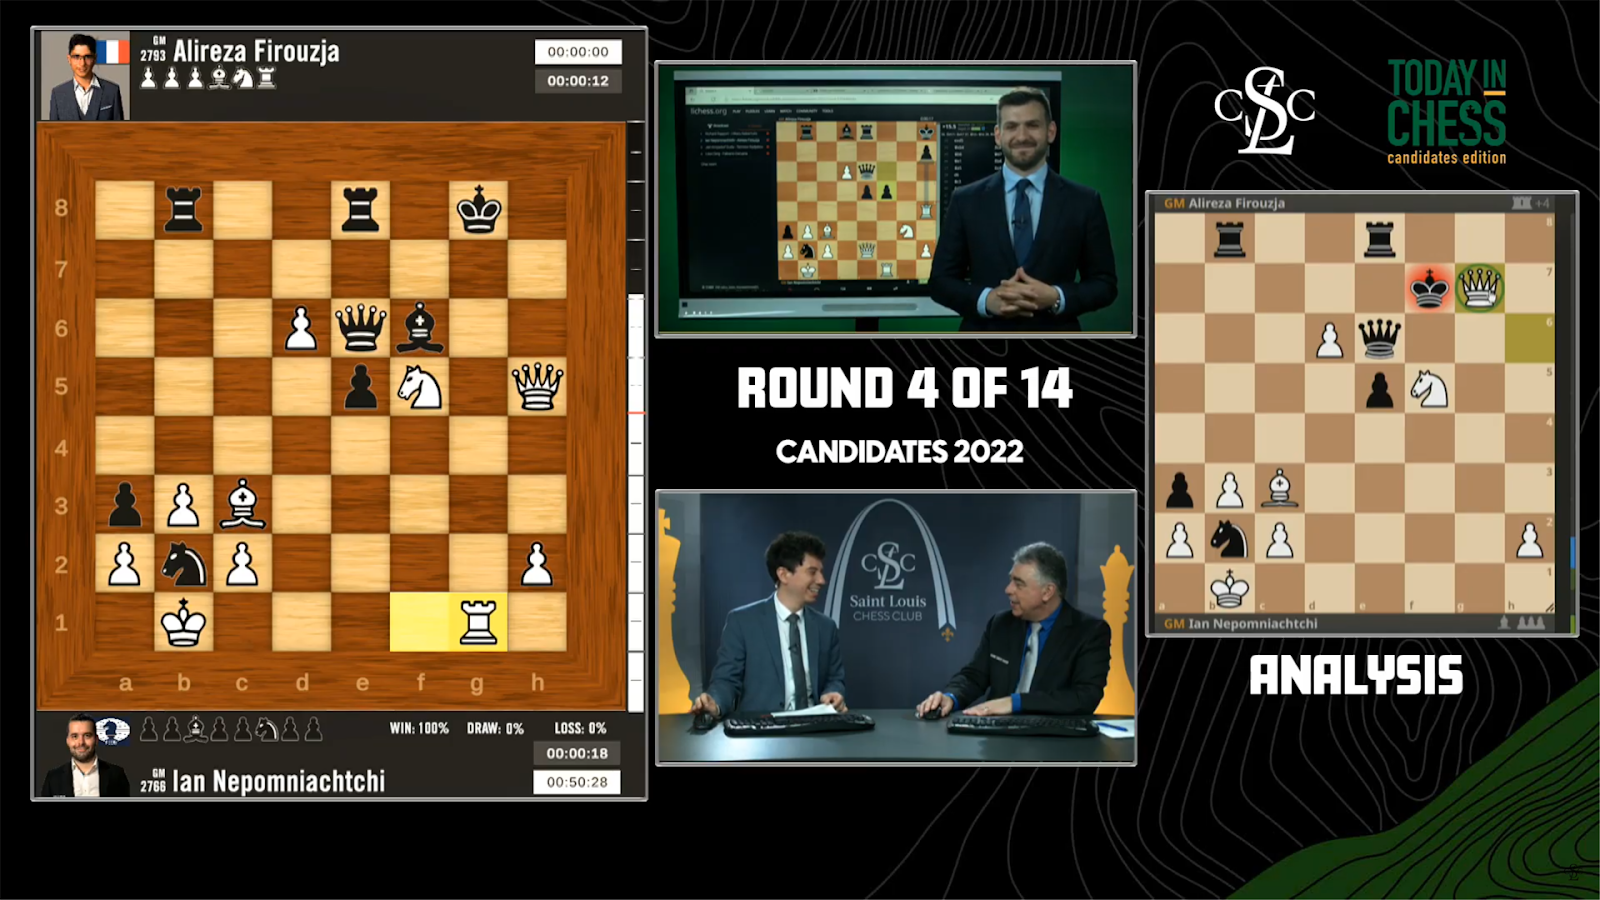Select the white bishop on c3, main board
The image size is (1600, 900).
tap(242, 503)
